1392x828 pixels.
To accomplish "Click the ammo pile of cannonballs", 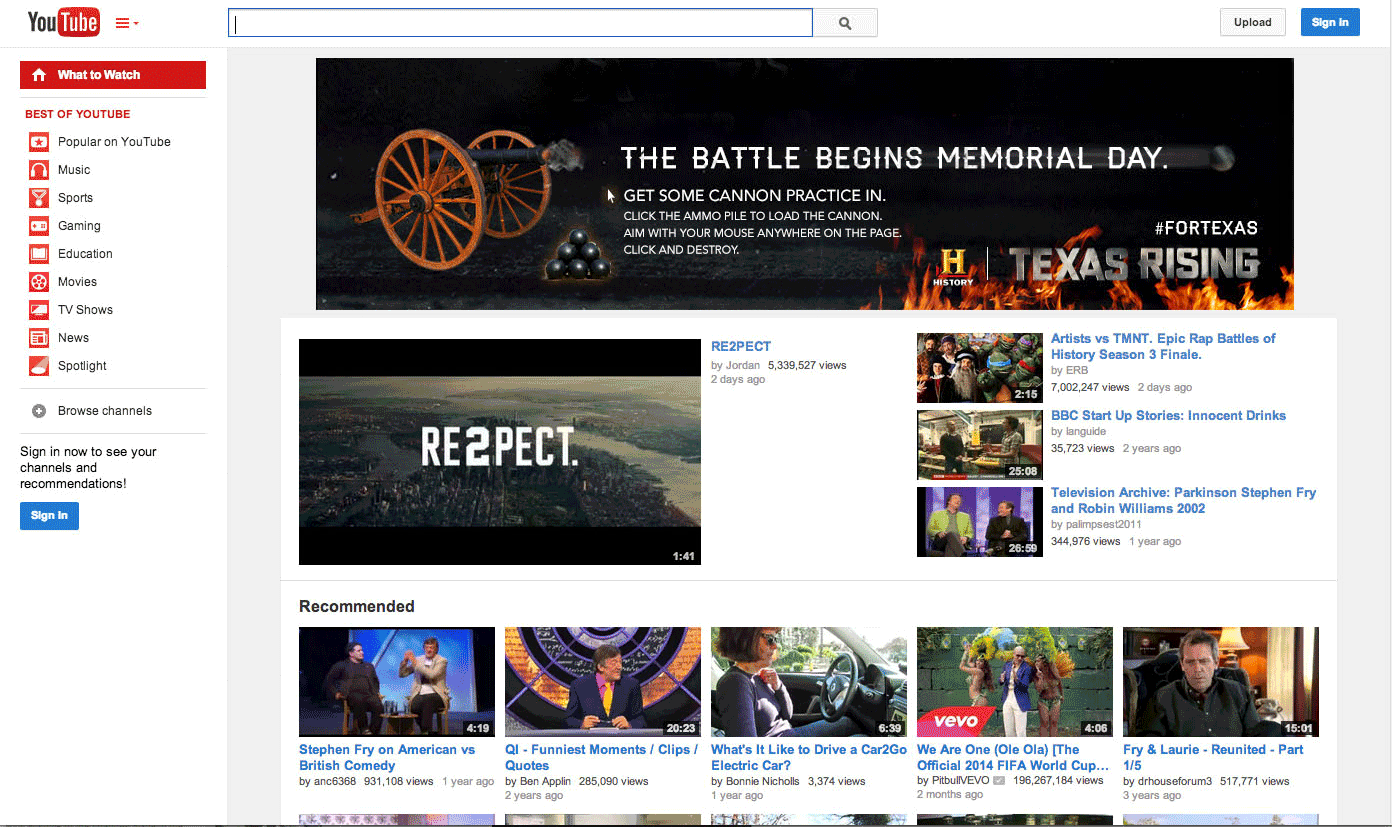I will [x=576, y=257].
